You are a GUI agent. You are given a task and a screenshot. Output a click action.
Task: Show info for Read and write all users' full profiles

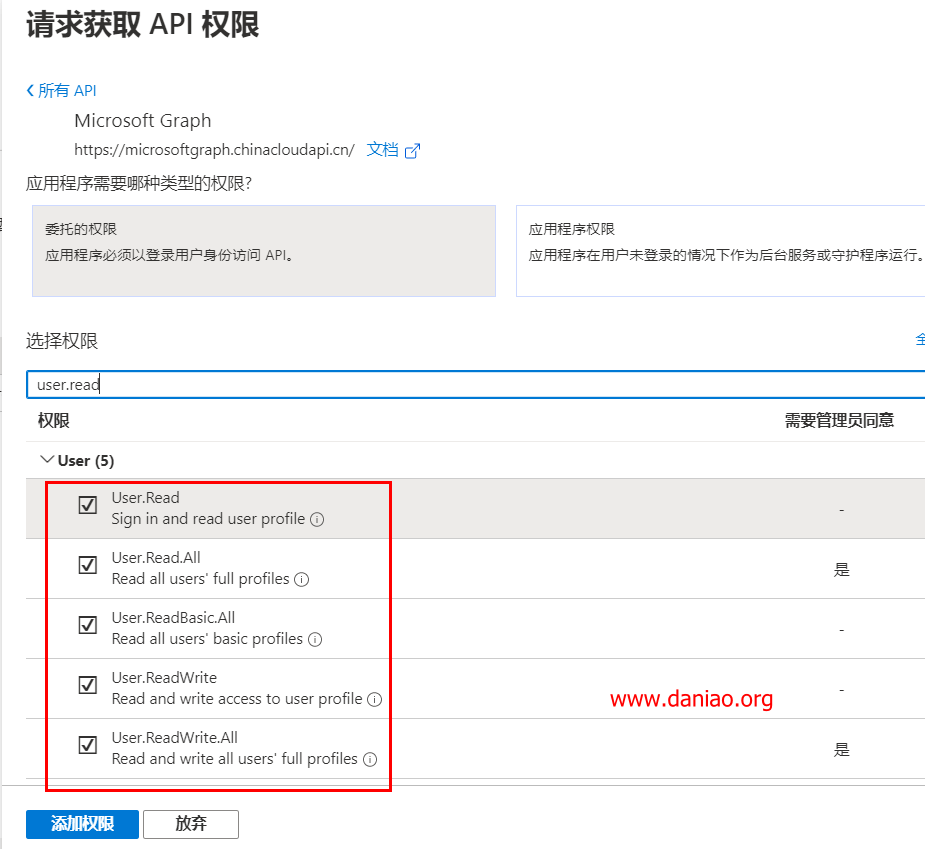[370, 760]
